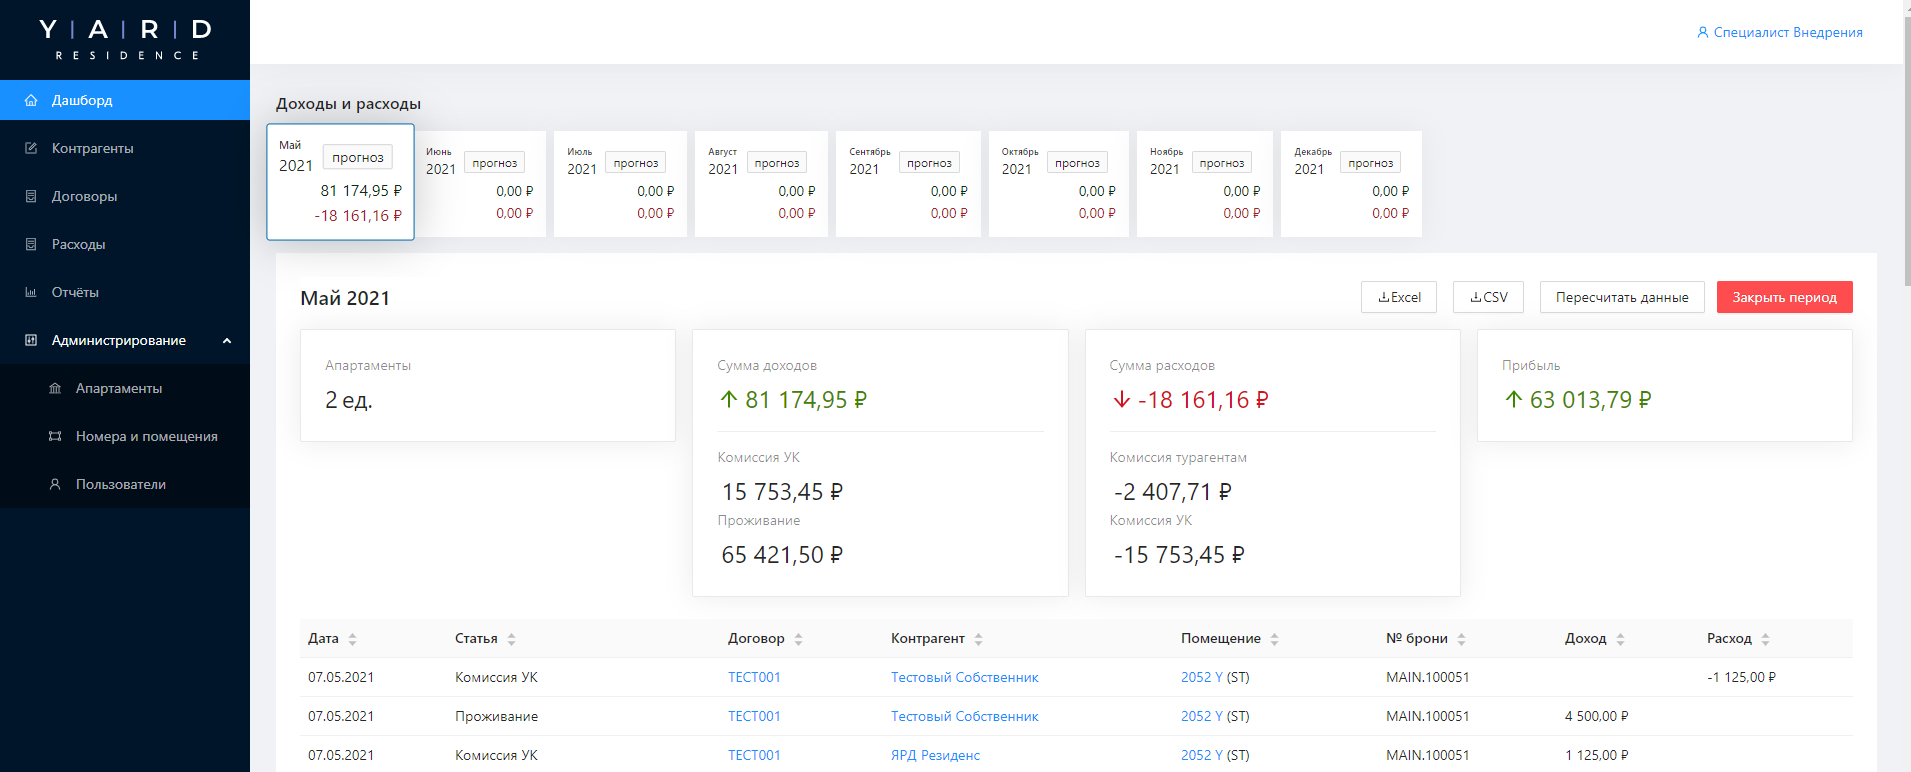Click user profile icon at top right
The image size is (1911, 772).
(x=1703, y=32)
